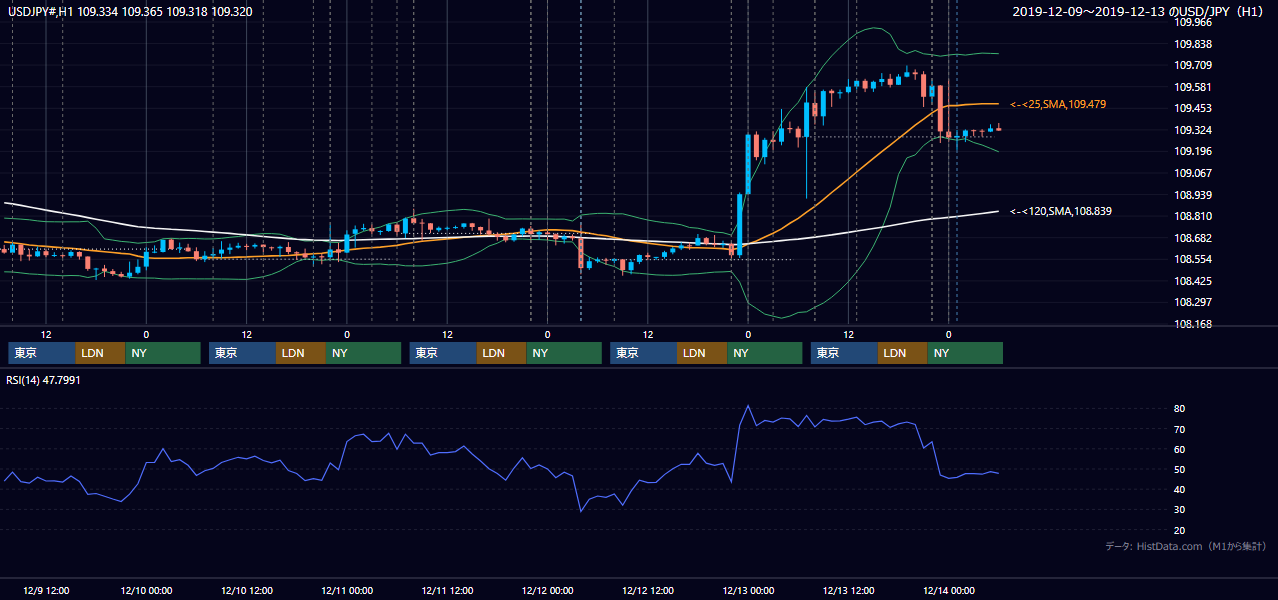Click price axis value 108.810
The image size is (1278, 600).
point(1193,216)
